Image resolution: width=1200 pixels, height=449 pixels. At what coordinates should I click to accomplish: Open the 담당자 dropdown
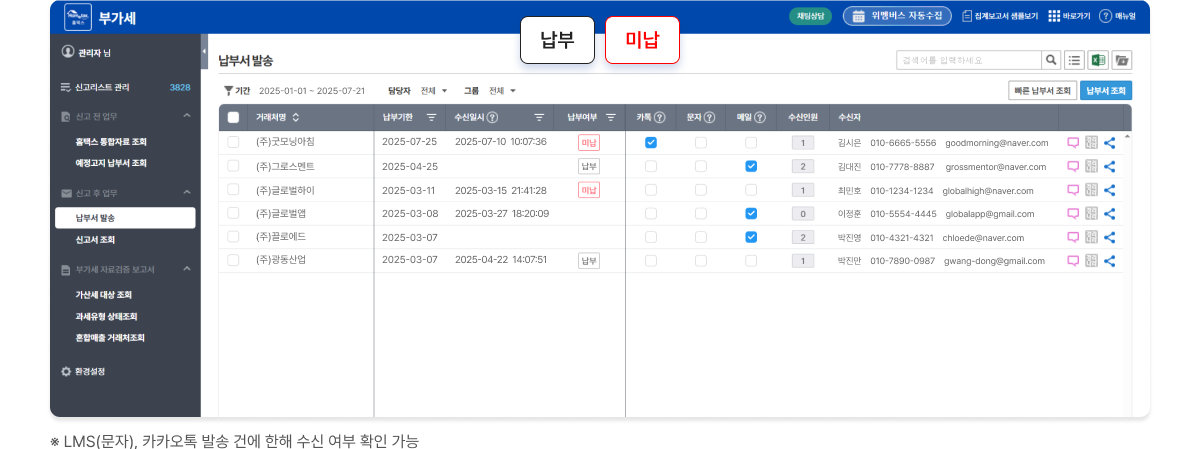pos(434,91)
